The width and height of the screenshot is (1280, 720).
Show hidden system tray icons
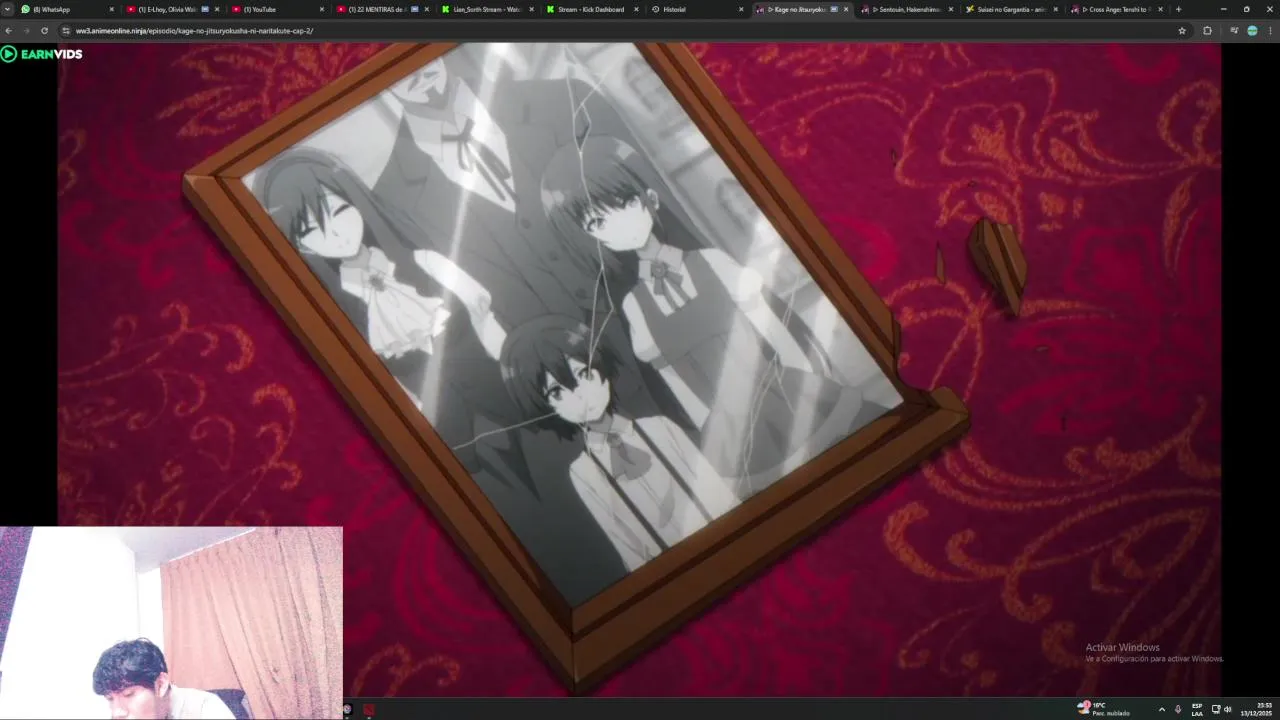pos(1161,709)
